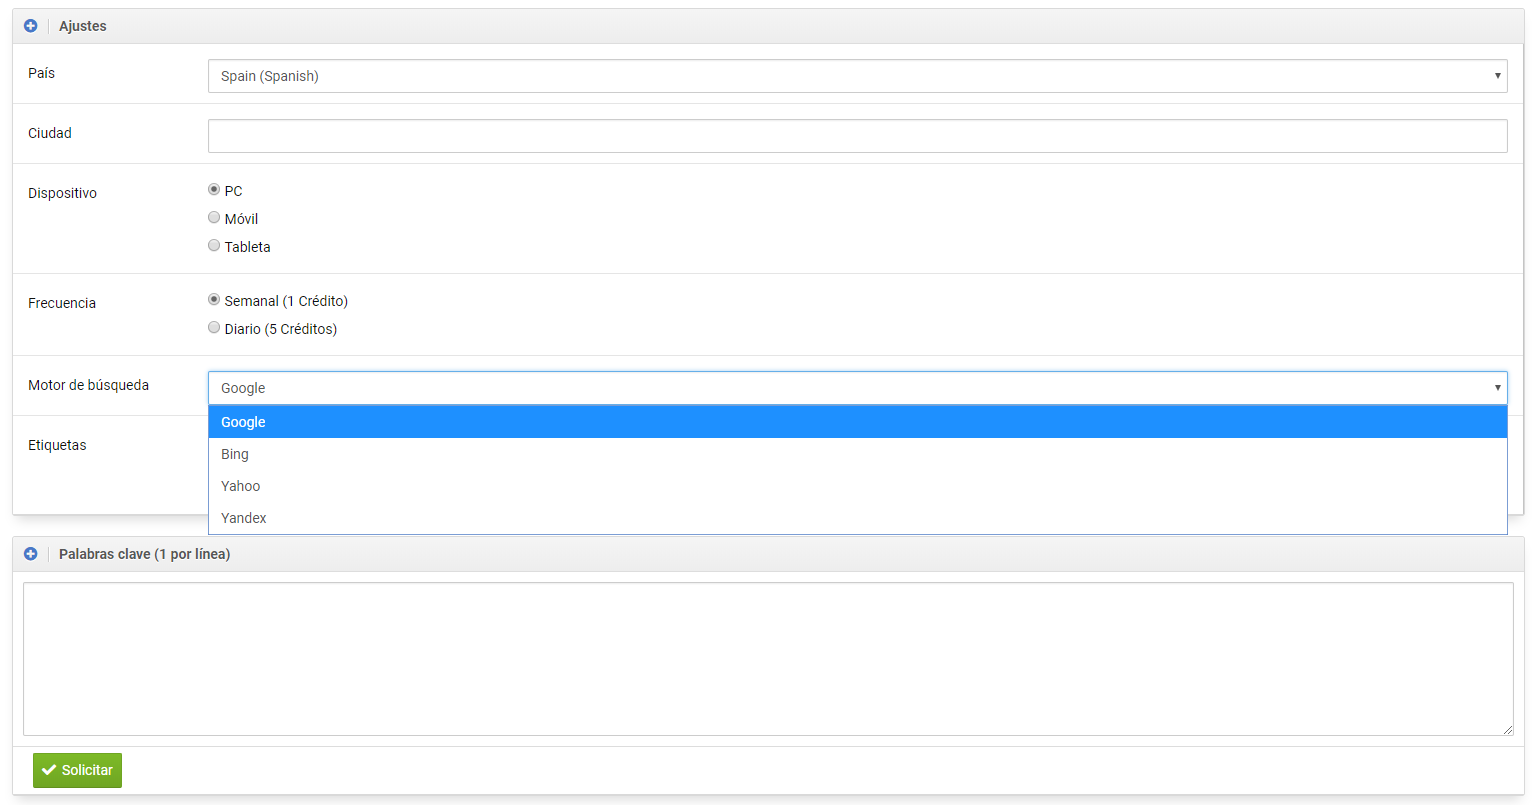Set frequency to Semanal (1 Crédito)
Screen dimensions: 1539x805
214,300
